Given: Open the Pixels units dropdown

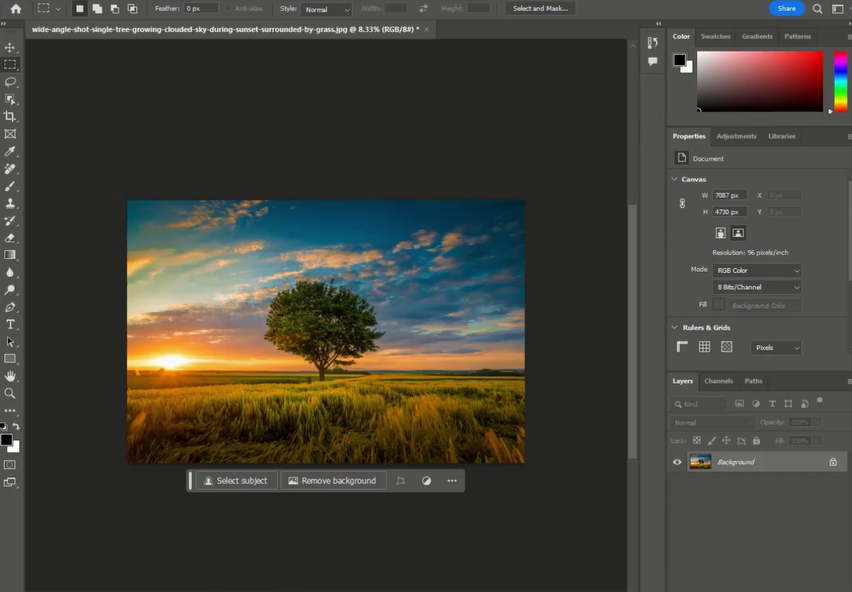Looking at the screenshot, I should [x=776, y=348].
